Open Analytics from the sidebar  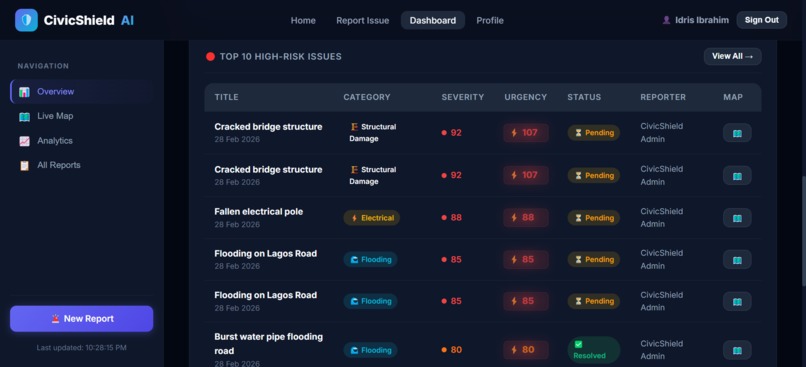pos(82,141)
